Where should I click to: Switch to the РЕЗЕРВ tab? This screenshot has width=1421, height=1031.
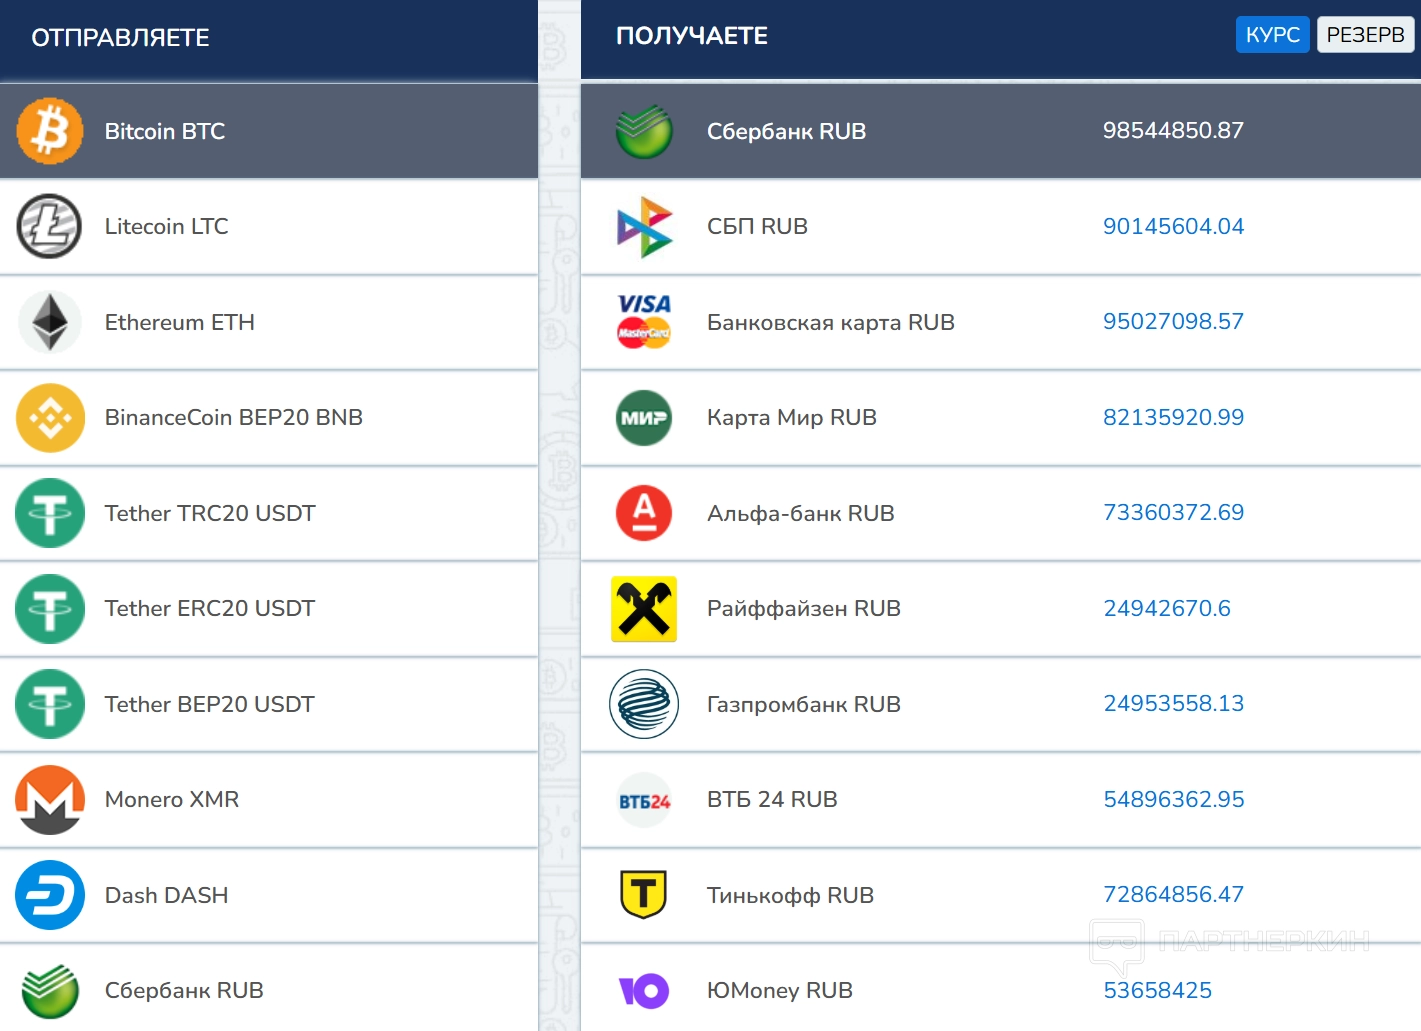pyautogui.click(x=1365, y=35)
